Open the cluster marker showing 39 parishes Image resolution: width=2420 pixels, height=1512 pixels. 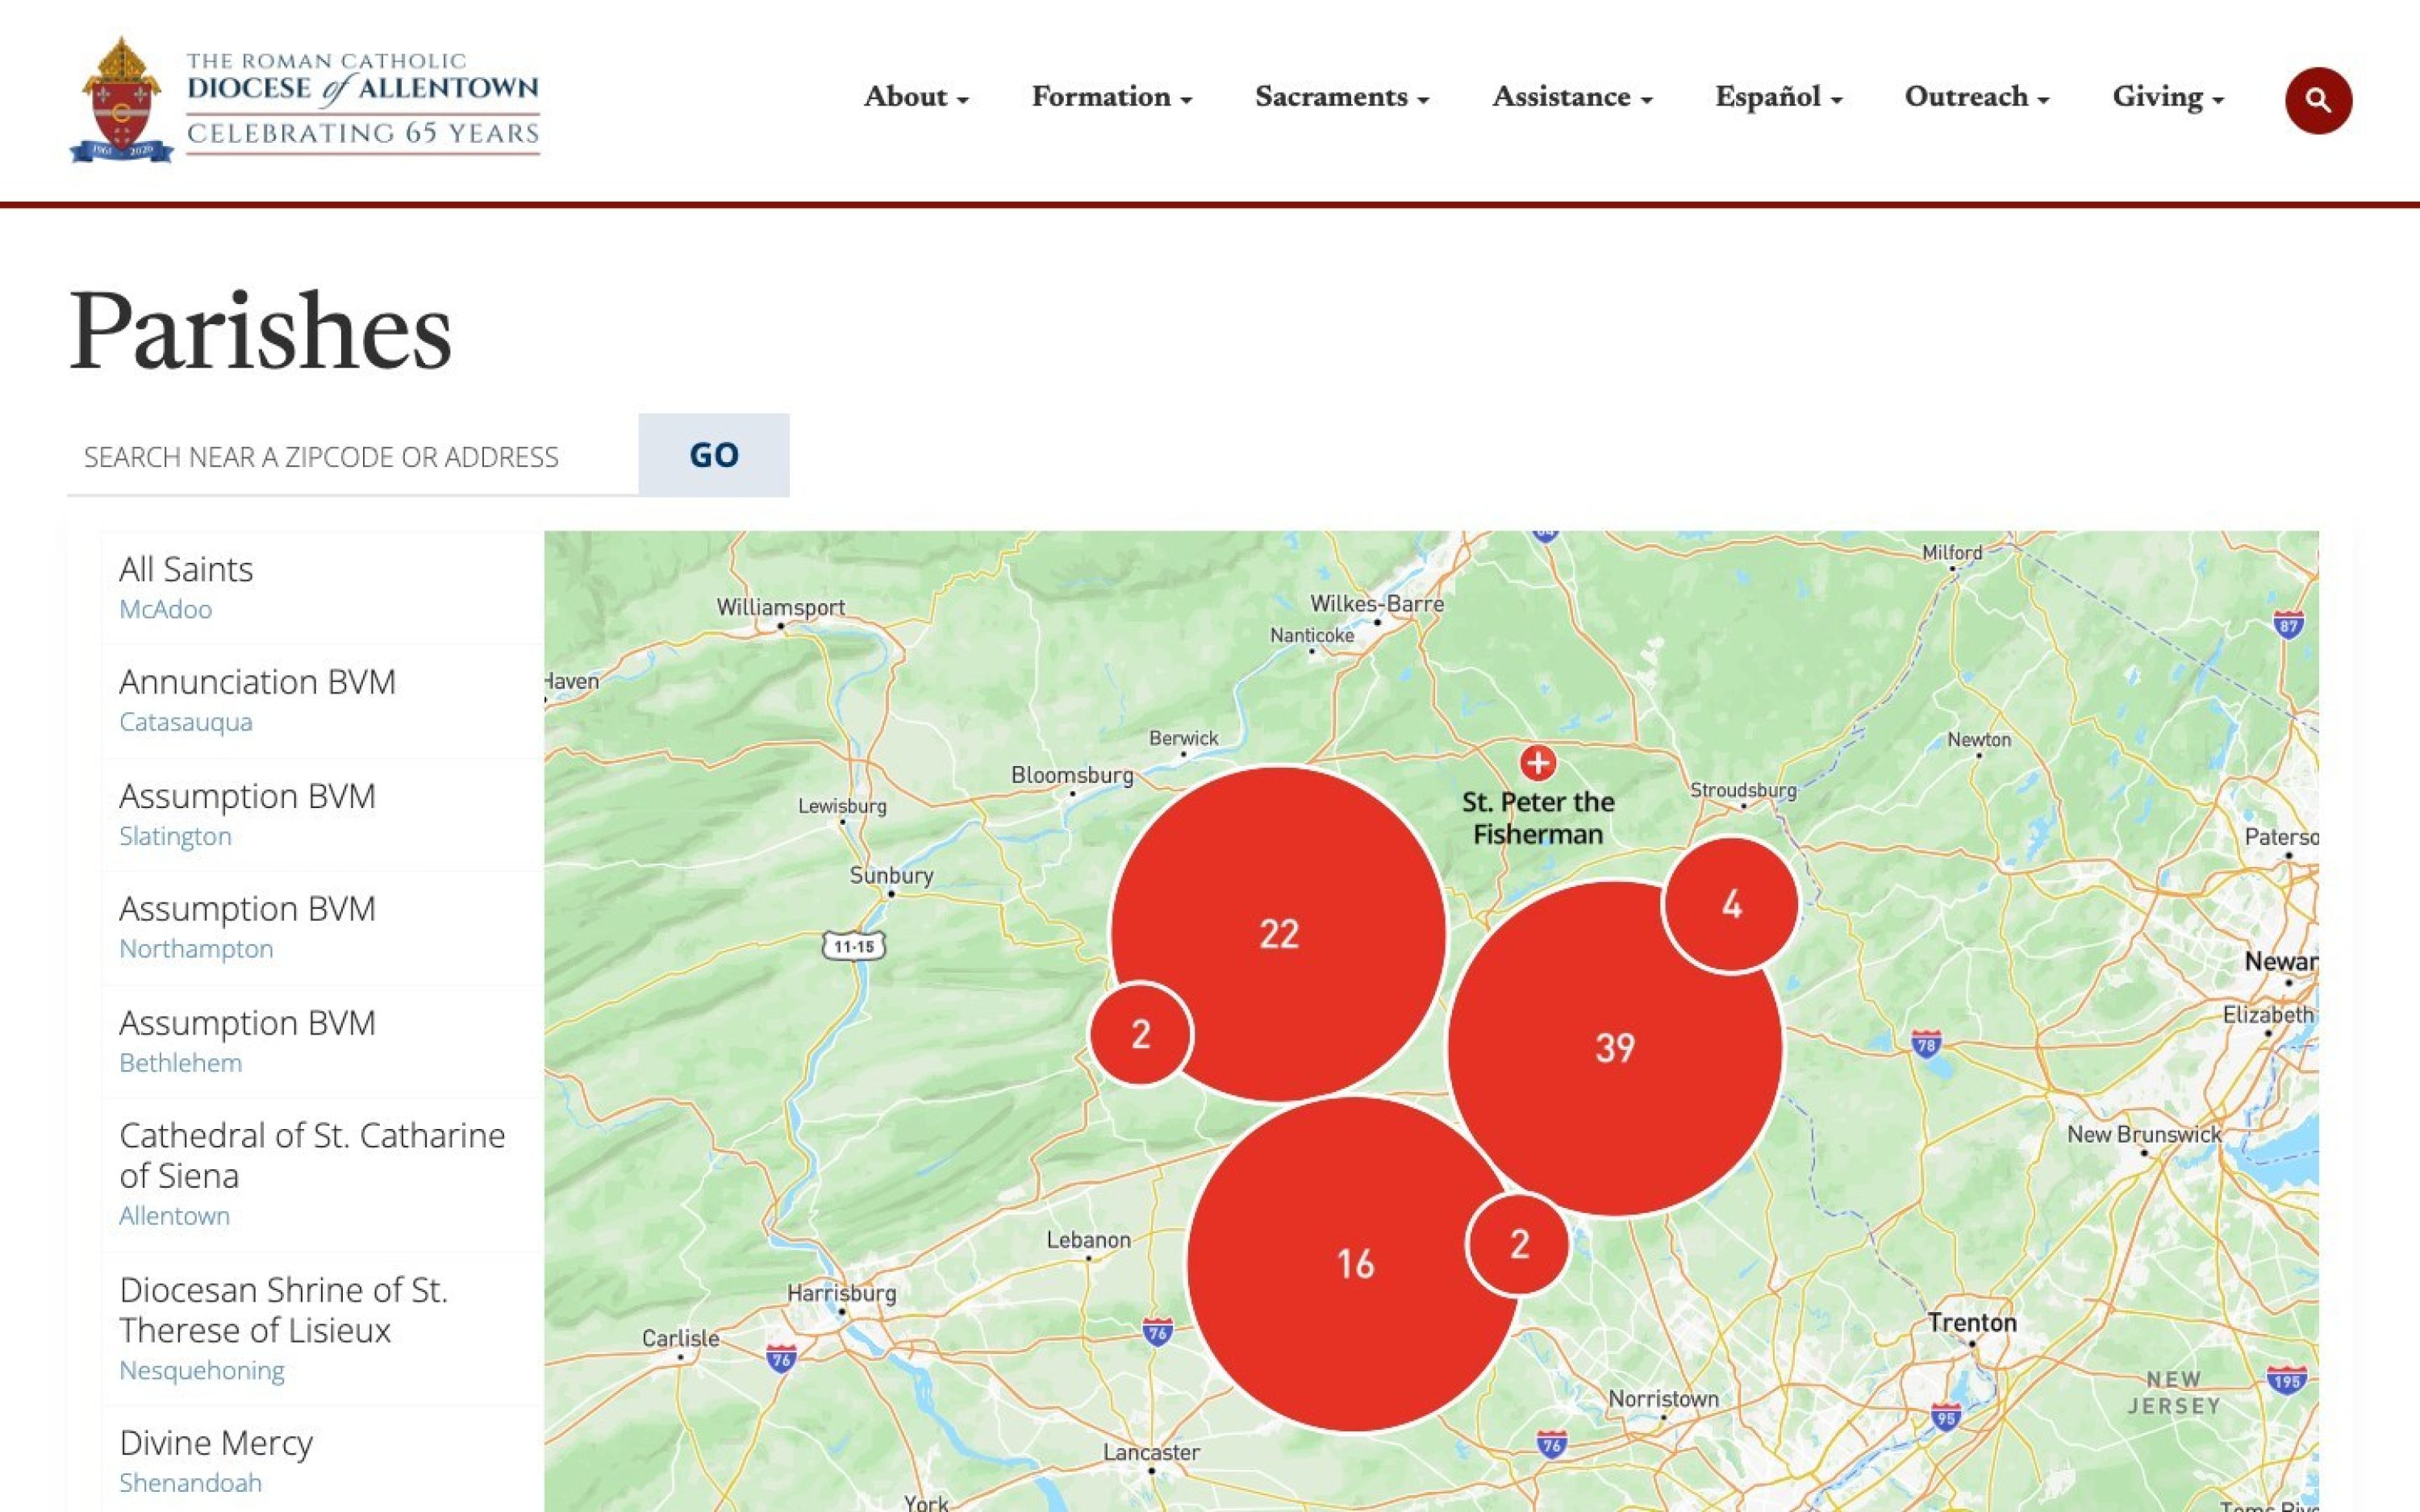click(1615, 1048)
